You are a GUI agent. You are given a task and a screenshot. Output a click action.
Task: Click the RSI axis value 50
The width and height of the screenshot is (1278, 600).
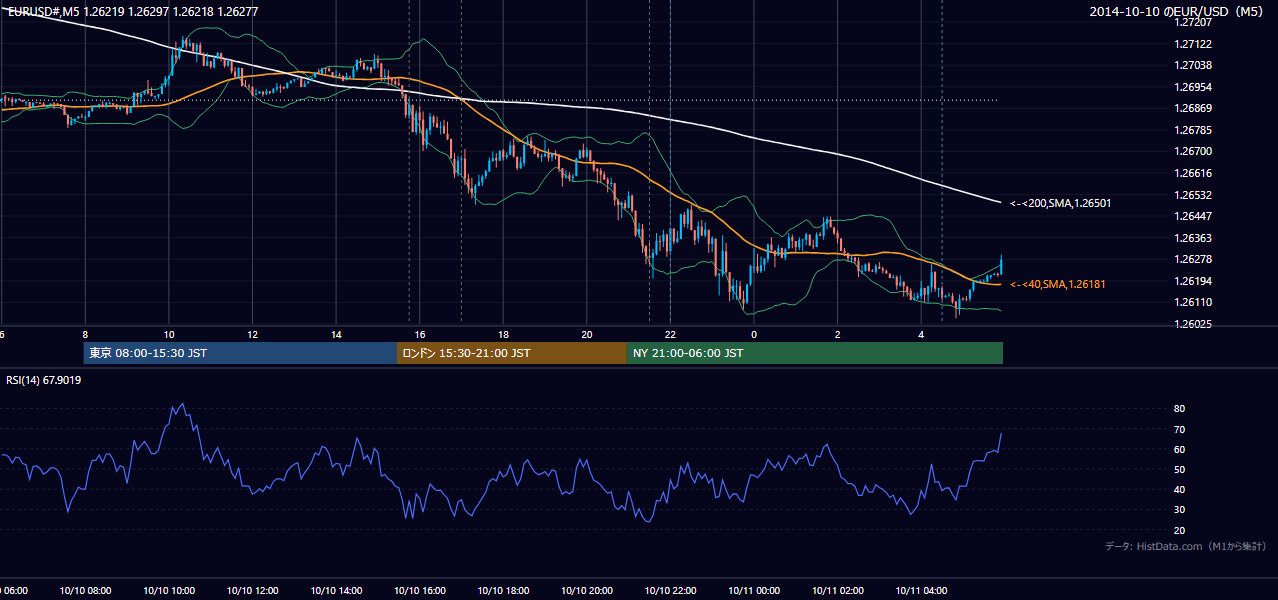1180,469
